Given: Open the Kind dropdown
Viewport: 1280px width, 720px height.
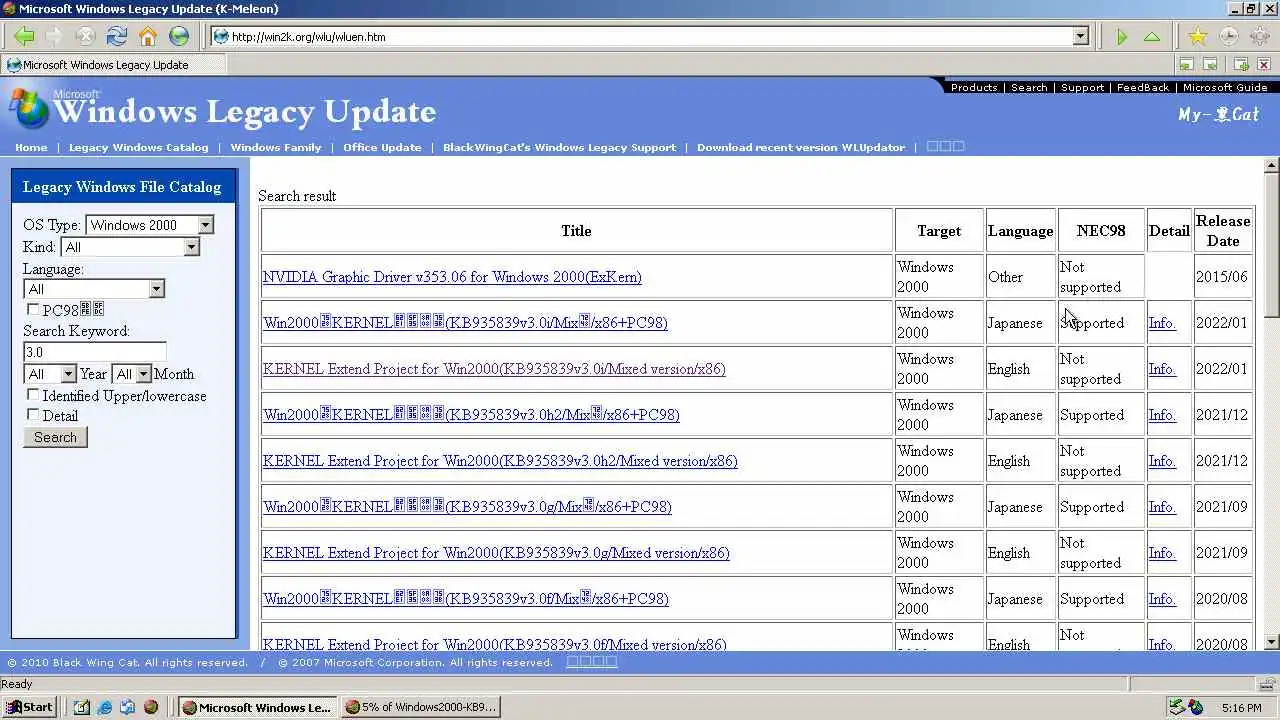Looking at the screenshot, I should click(x=130, y=247).
